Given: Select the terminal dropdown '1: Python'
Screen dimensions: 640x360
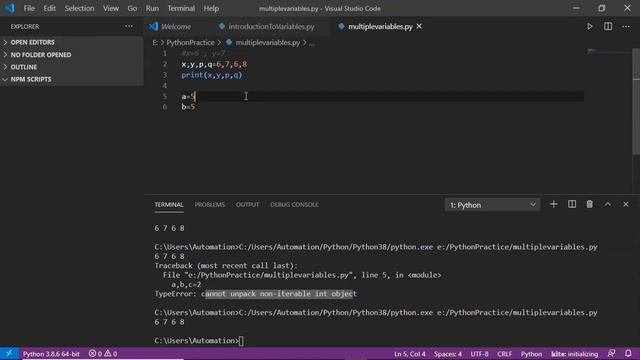Looking at the screenshot, I should tap(492, 205).
